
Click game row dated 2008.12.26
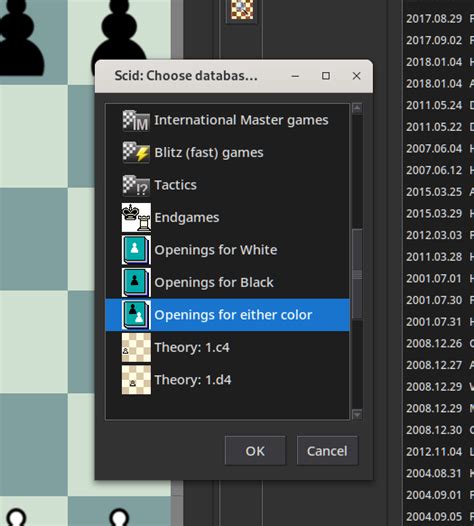coord(439,344)
